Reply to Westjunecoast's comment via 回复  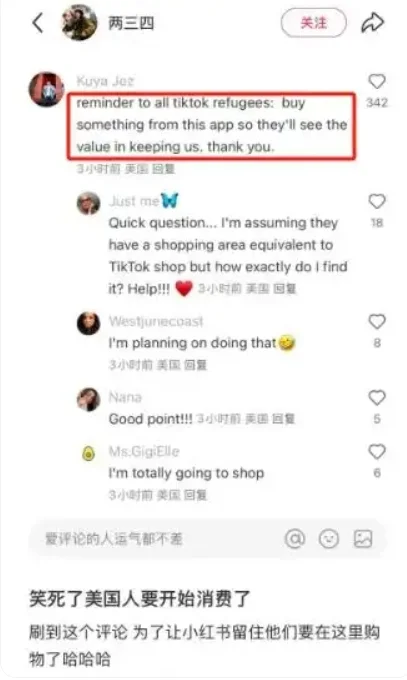pyautogui.click(x=196, y=365)
